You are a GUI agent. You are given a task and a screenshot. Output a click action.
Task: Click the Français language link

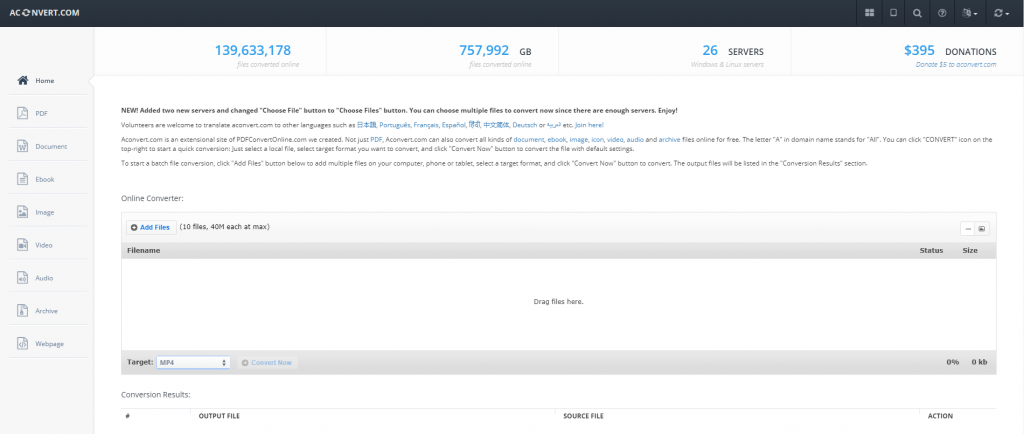point(426,125)
